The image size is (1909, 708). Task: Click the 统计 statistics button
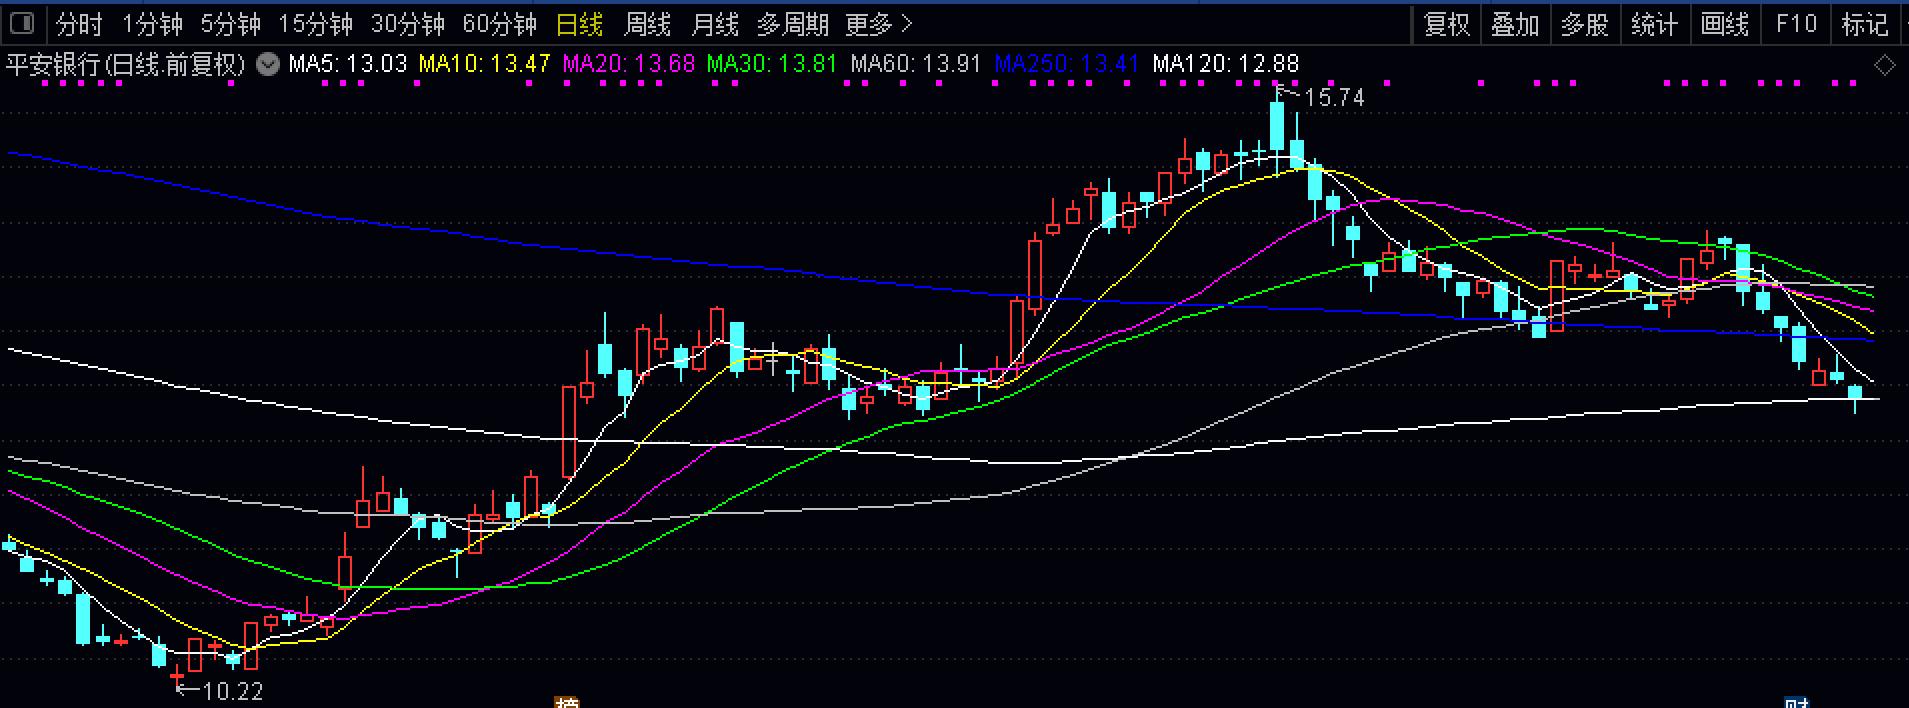pyautogui.click(x=1655, y=23)
